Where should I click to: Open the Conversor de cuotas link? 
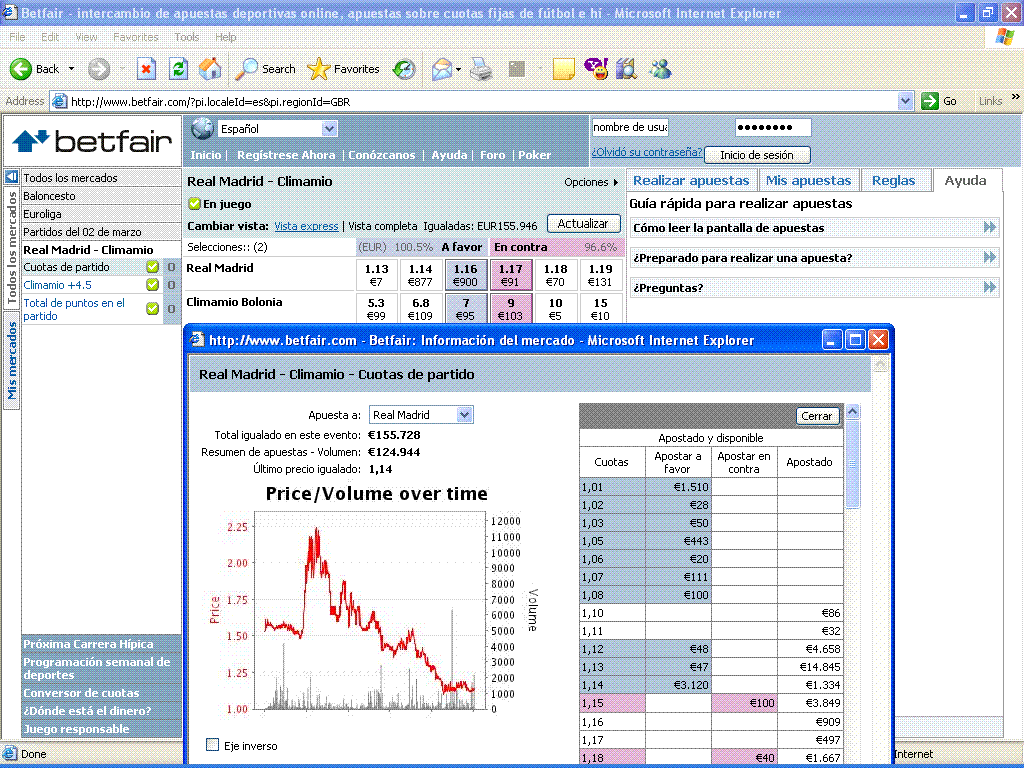(82, 692)
